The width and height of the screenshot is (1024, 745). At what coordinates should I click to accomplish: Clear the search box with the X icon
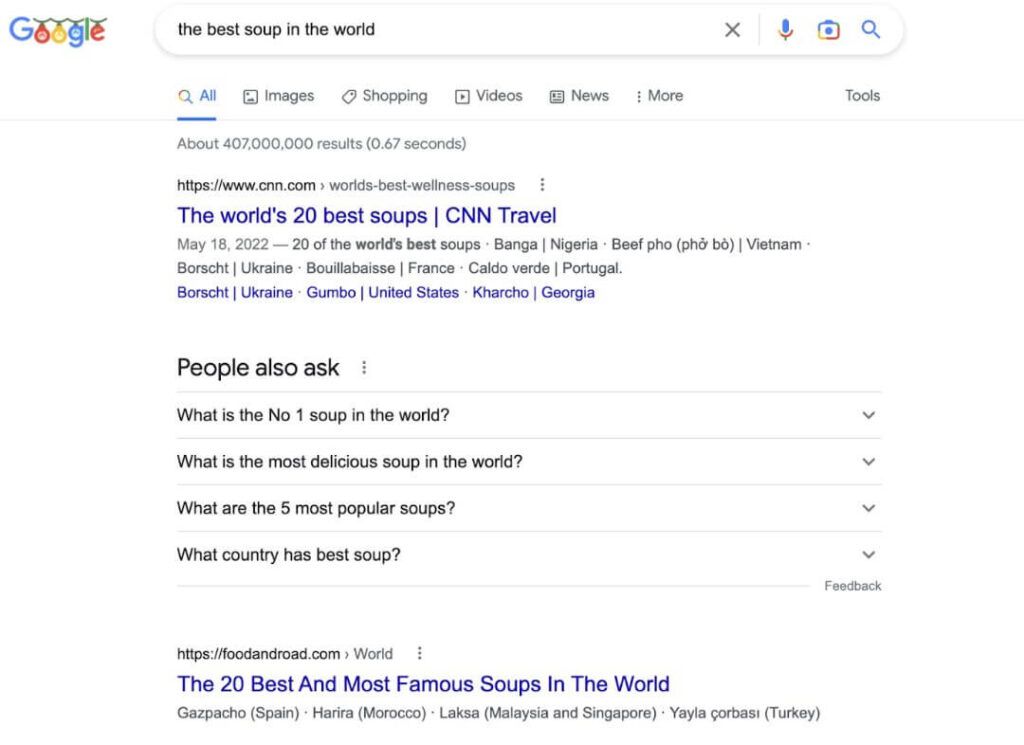coord(733,30)
